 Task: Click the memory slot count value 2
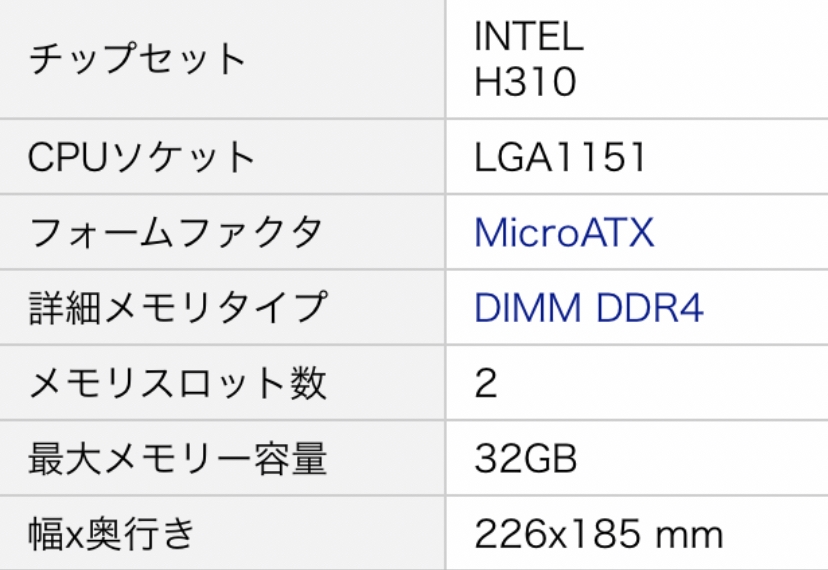[486, 384]
